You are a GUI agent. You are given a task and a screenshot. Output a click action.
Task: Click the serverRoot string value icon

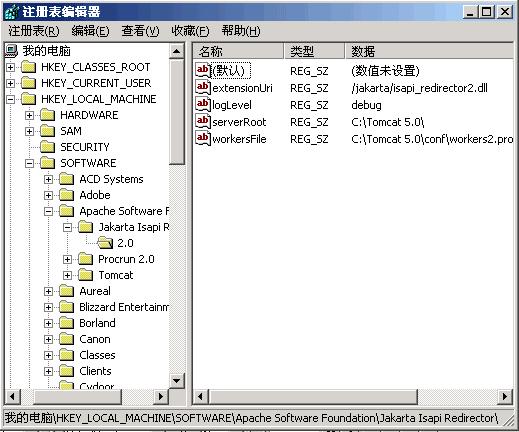click(x=203, y=122)
